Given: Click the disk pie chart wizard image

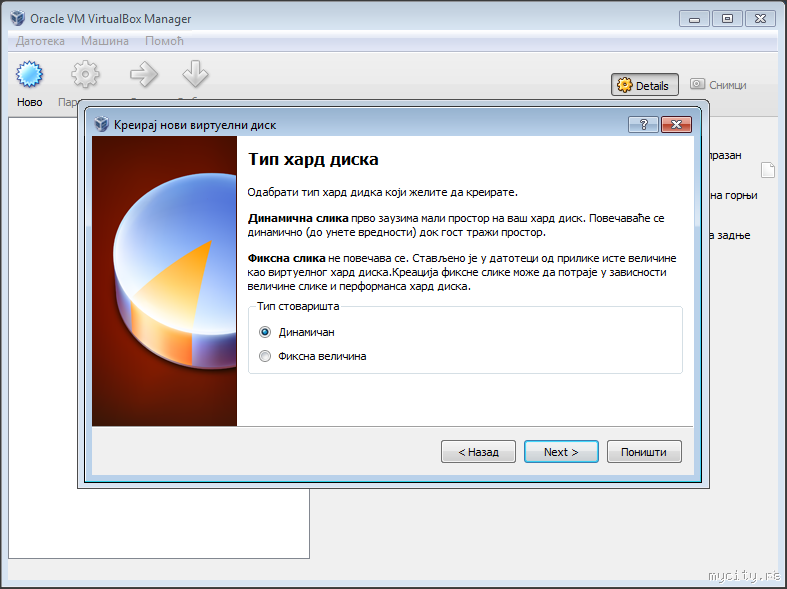Looking at the screenshot, I should (165, 281).
